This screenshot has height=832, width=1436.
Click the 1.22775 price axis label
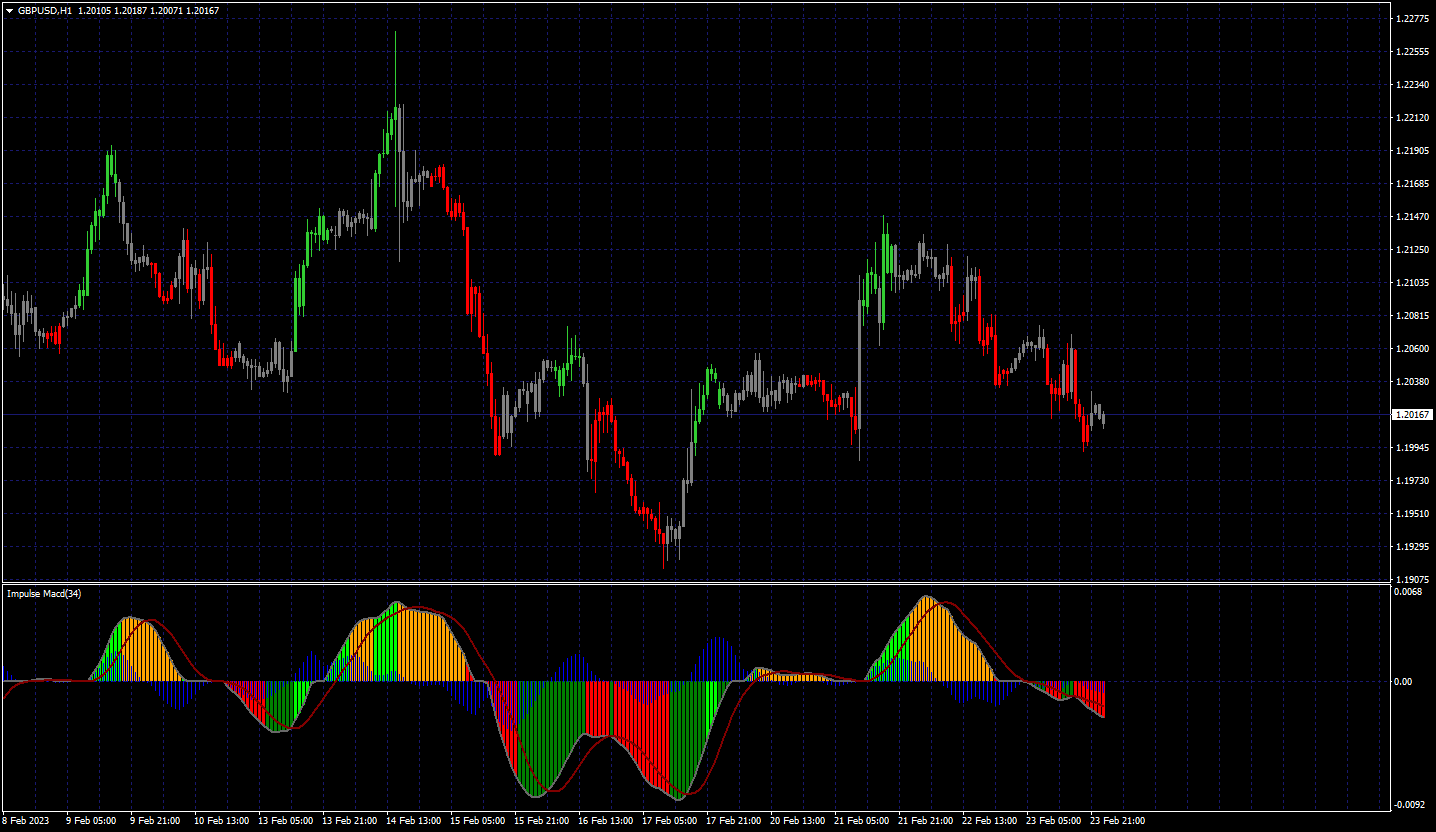pyautogui.click(x=1412, y=18)
